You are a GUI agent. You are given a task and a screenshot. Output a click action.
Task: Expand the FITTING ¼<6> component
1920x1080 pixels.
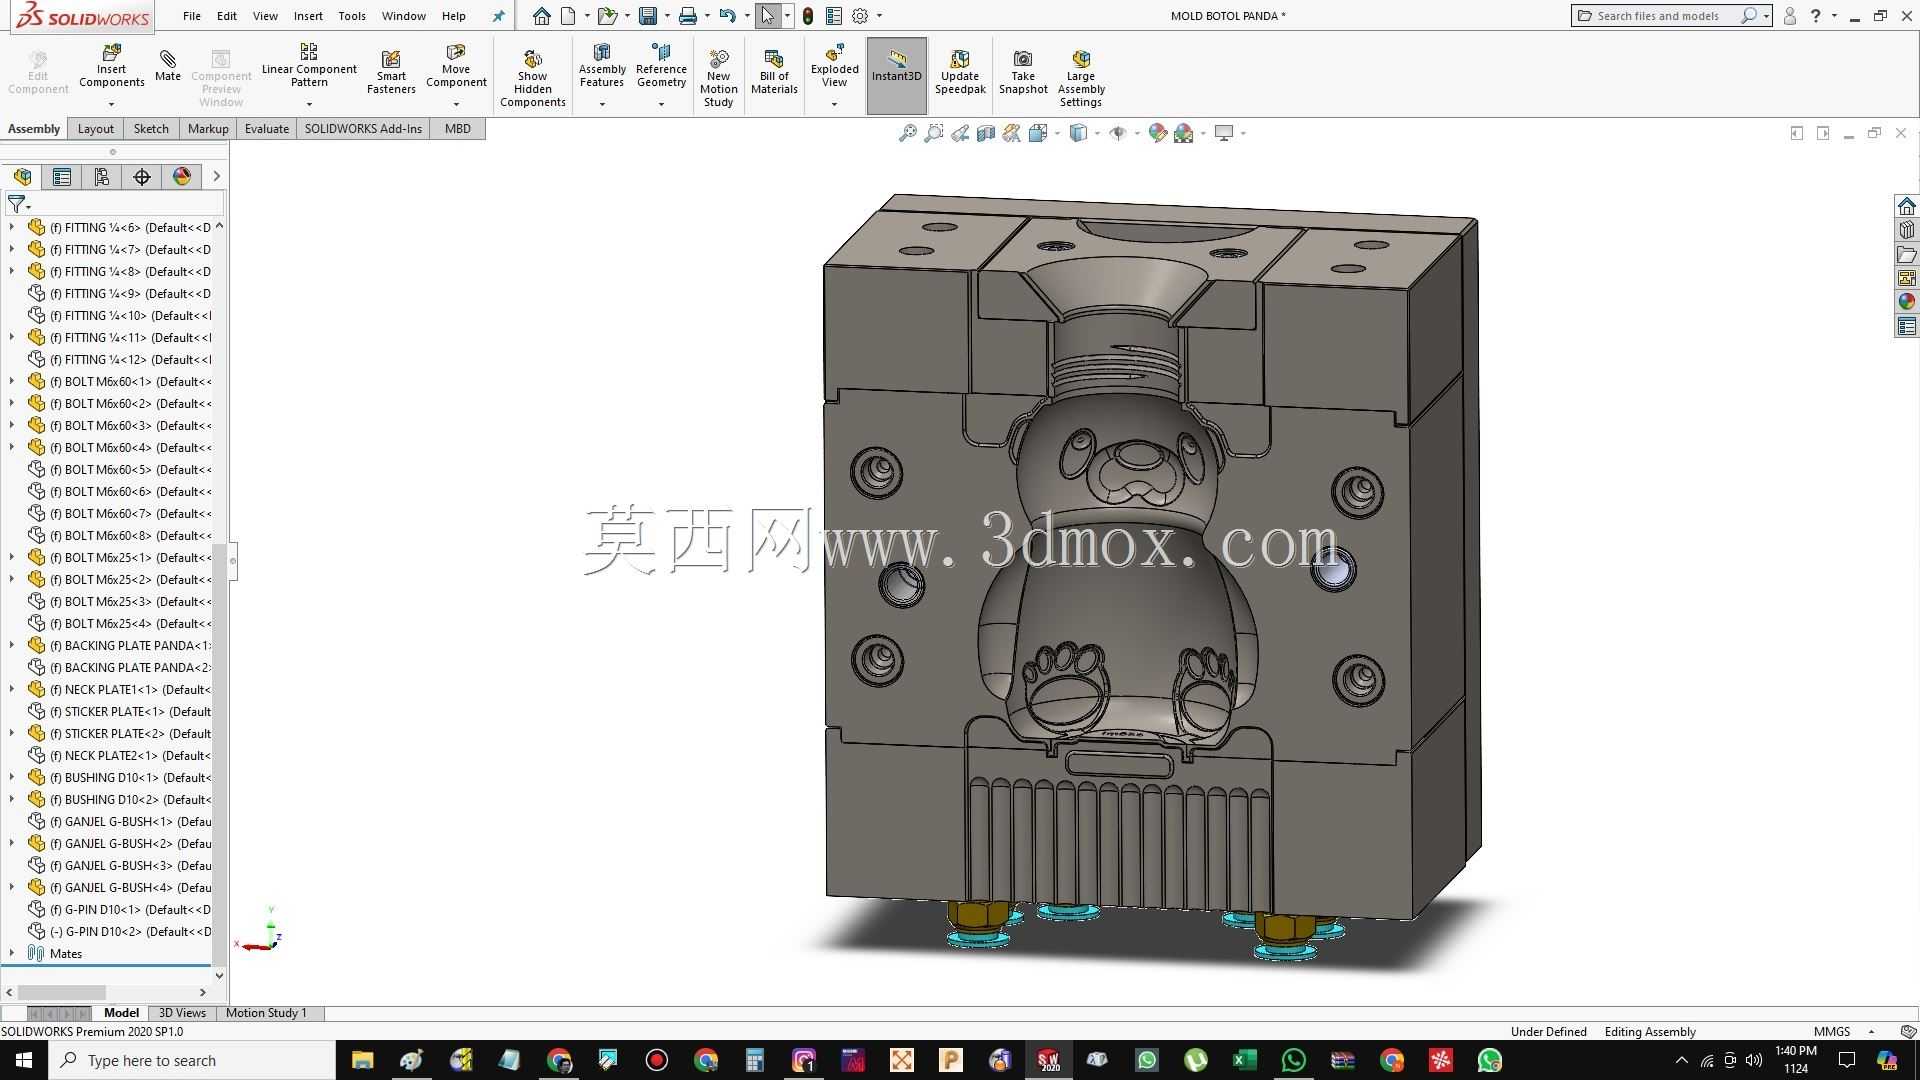[12, 227]
